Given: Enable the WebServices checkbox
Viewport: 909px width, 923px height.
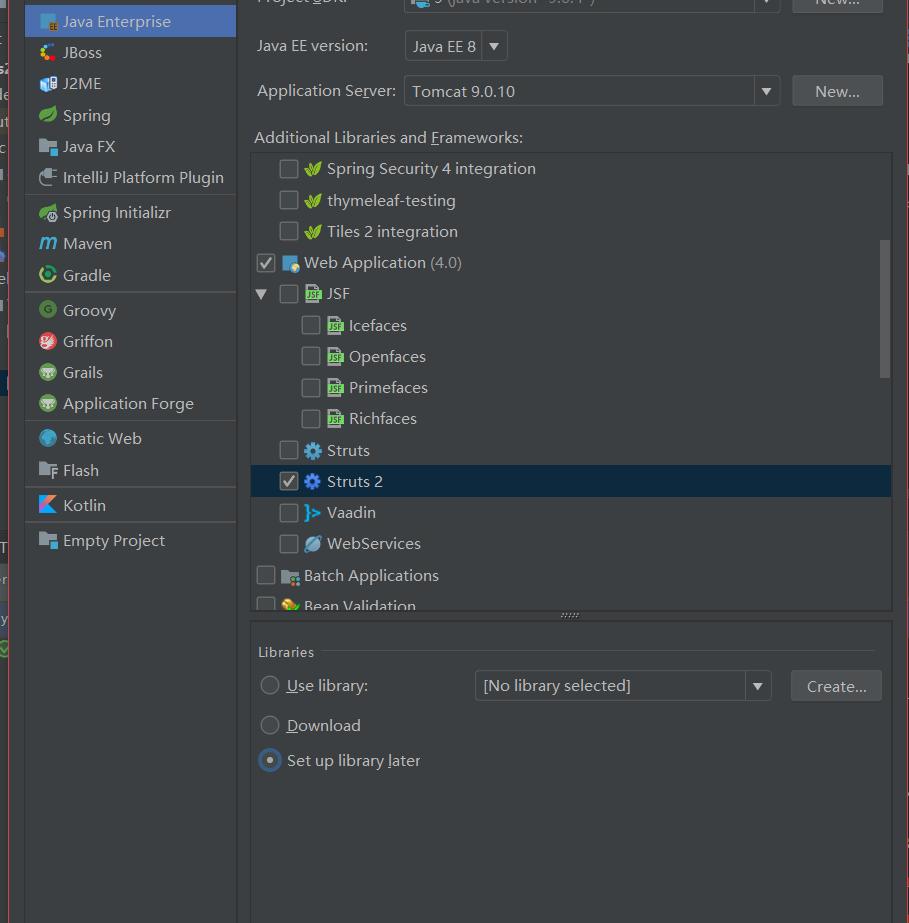Looking at the screenshot, I should (x=288, y=543).
